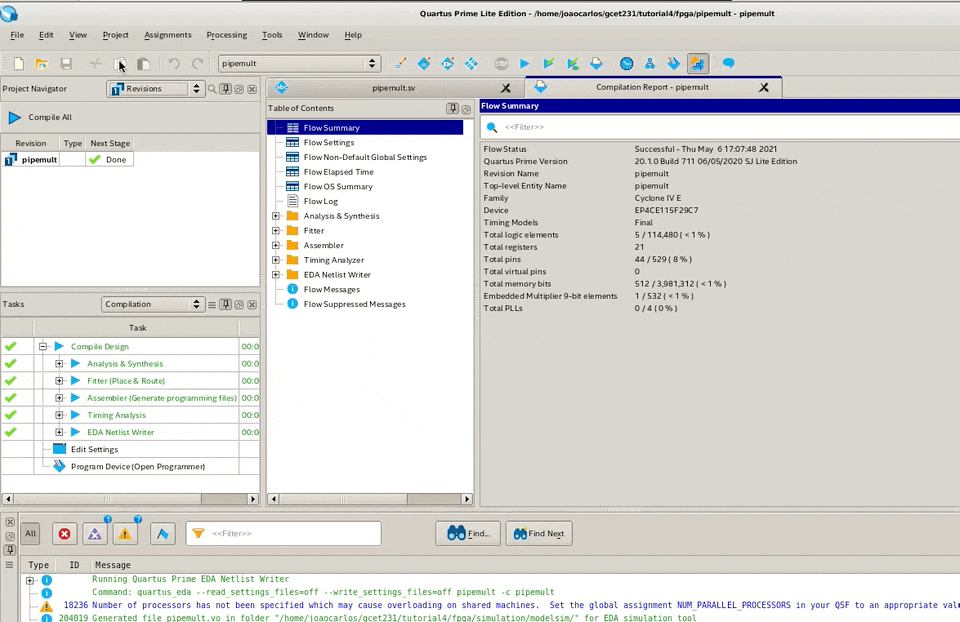Close the pipemult.sv tab
The width and height of the screenshot is (960, 622).
tap(506, 88)
